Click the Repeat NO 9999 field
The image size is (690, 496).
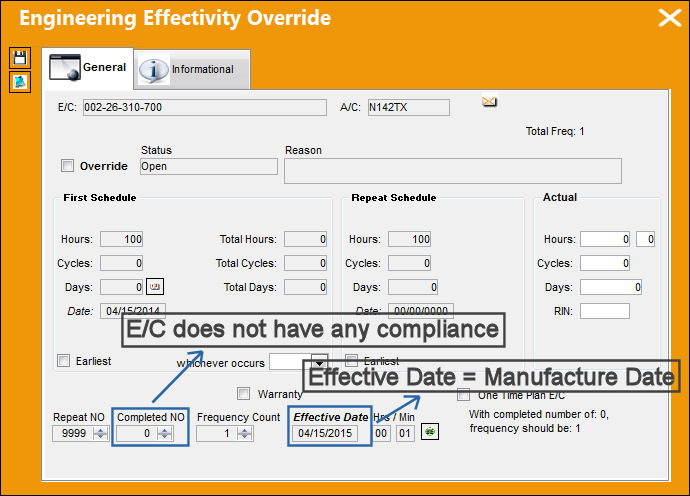[x=73, y=433]
